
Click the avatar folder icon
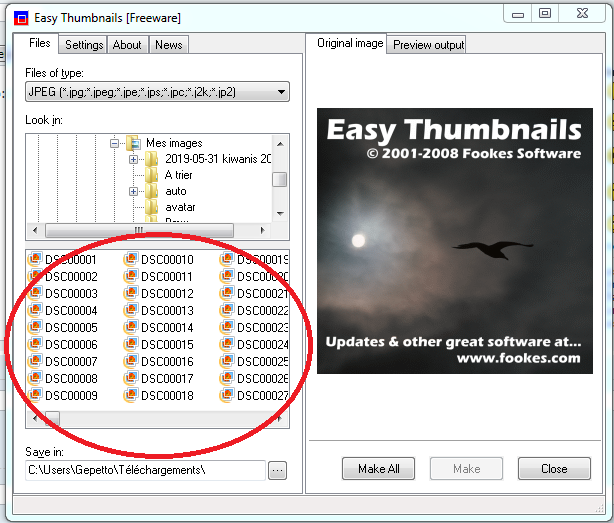152,207
